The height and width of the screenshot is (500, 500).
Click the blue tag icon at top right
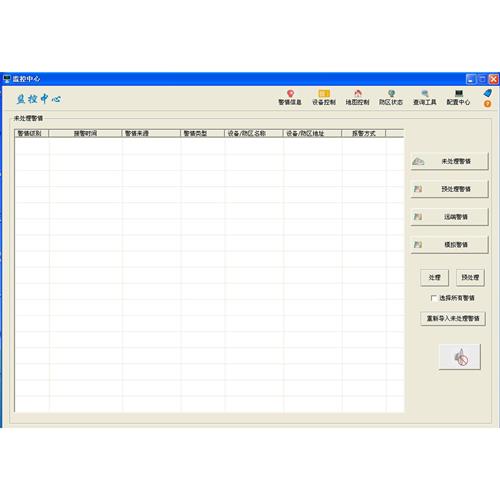tap(488, 93)
